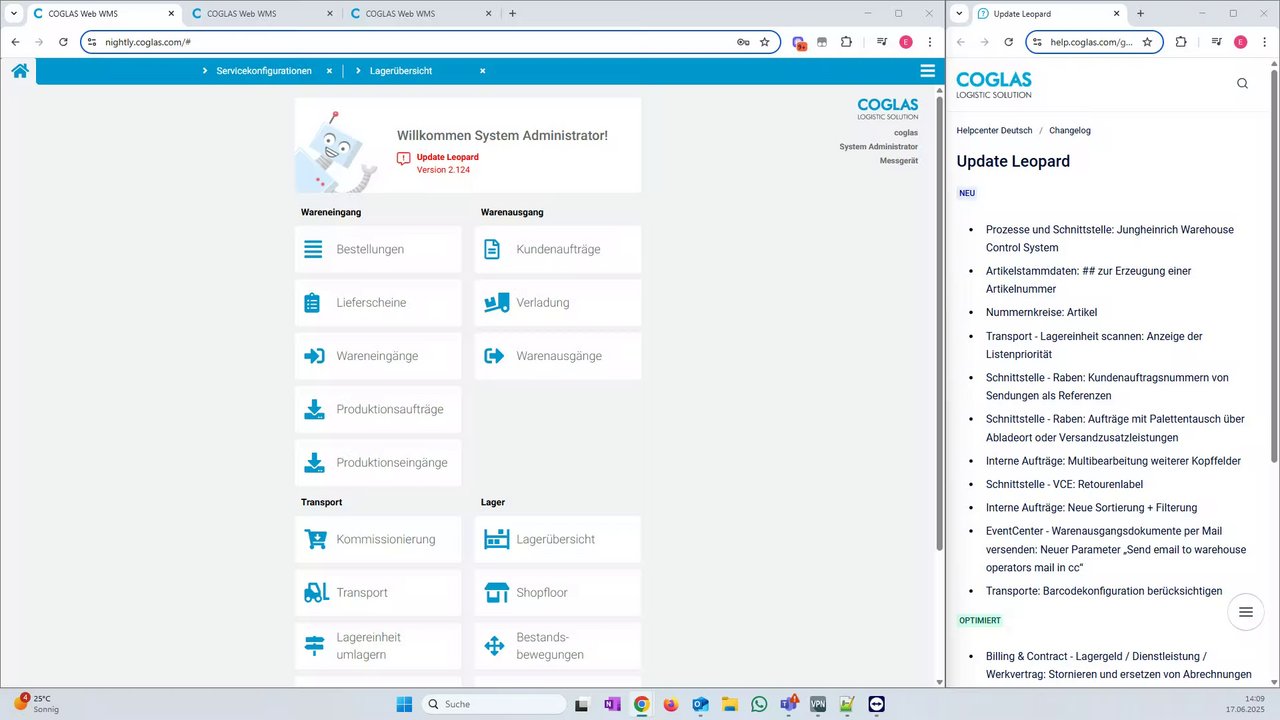Open Lieferscheine tile
This screenshot has height=720, width=1280.
[378, 302]
